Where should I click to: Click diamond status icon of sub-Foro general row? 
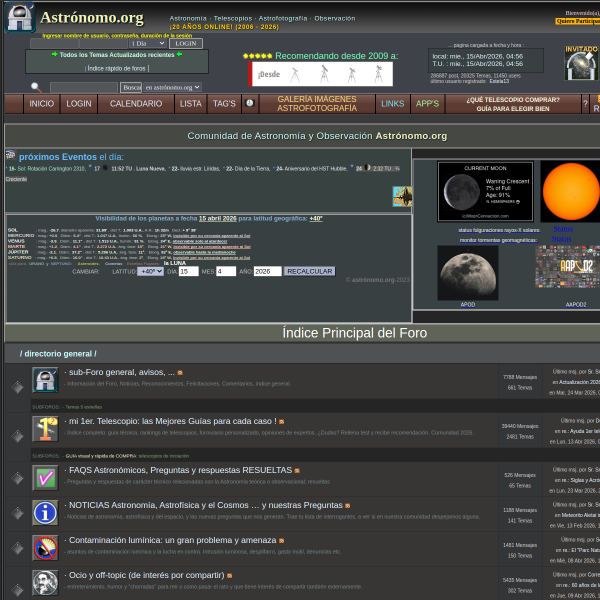tap(17, 387)
